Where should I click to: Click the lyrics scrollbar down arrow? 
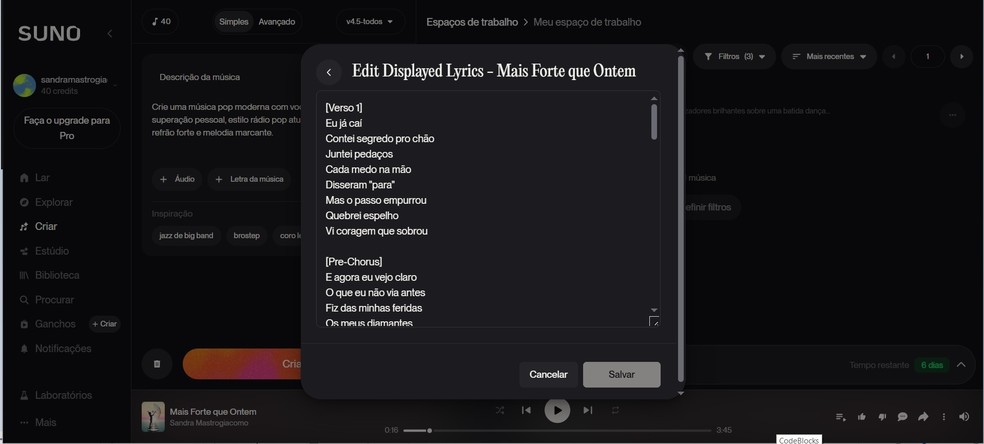point(654,310)
